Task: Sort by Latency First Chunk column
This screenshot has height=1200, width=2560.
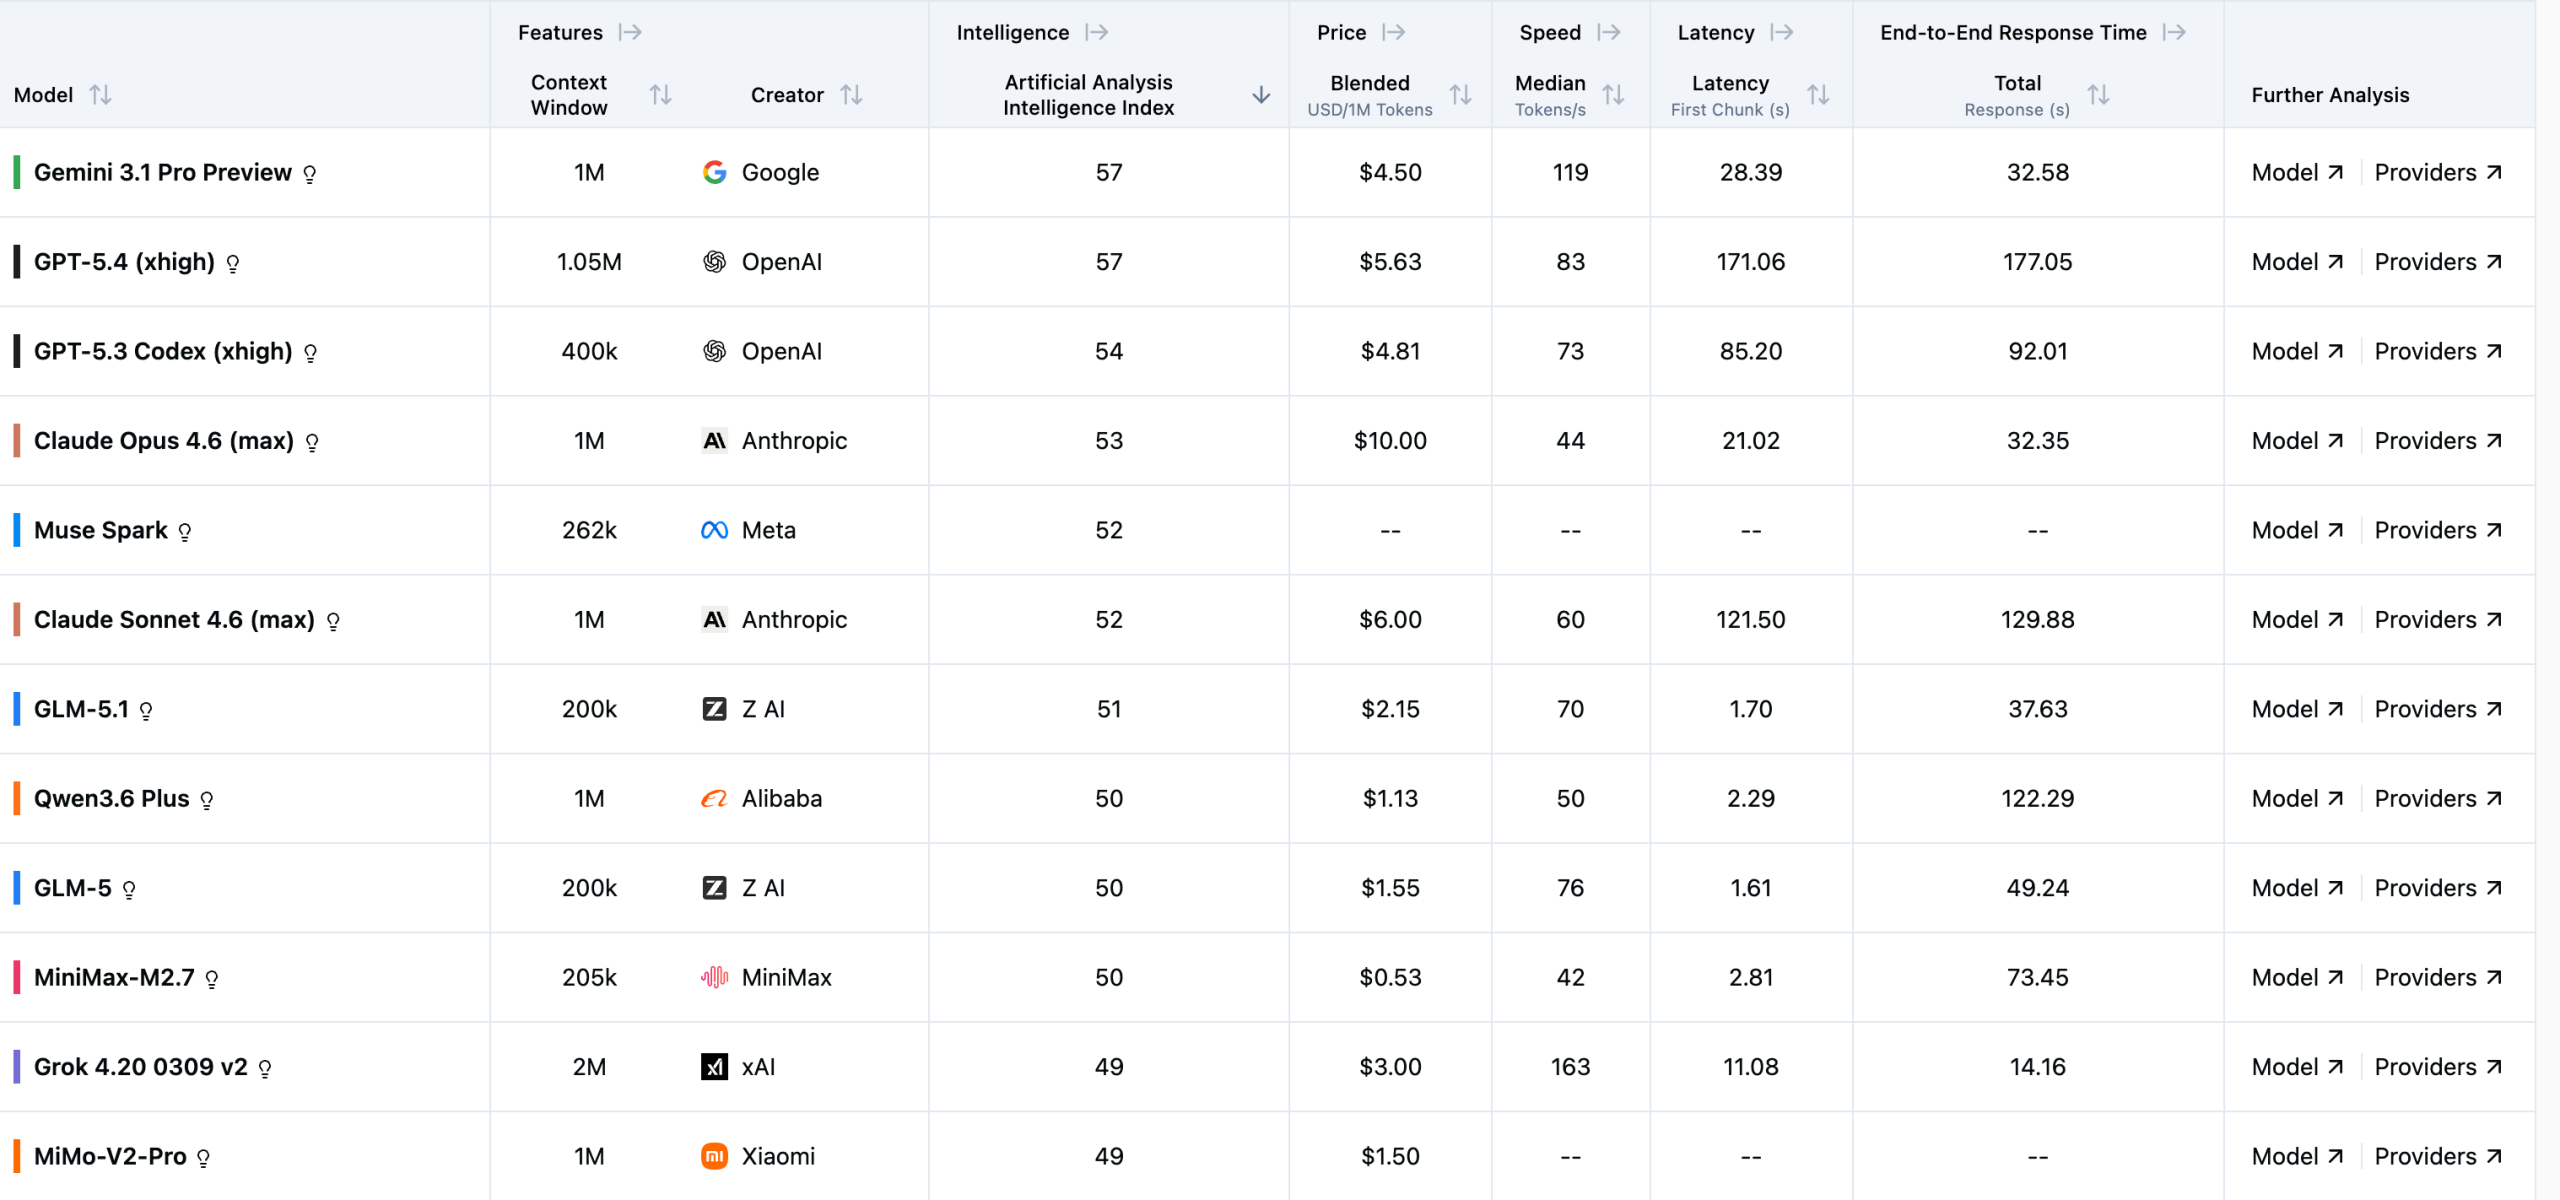Action: [1818, 95]
